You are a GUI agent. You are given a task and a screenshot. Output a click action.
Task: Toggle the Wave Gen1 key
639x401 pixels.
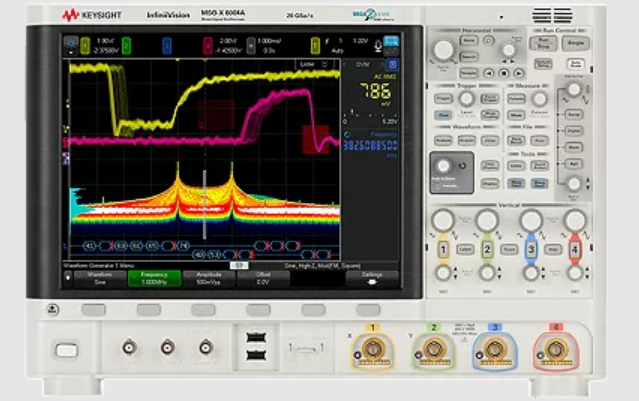516,183
